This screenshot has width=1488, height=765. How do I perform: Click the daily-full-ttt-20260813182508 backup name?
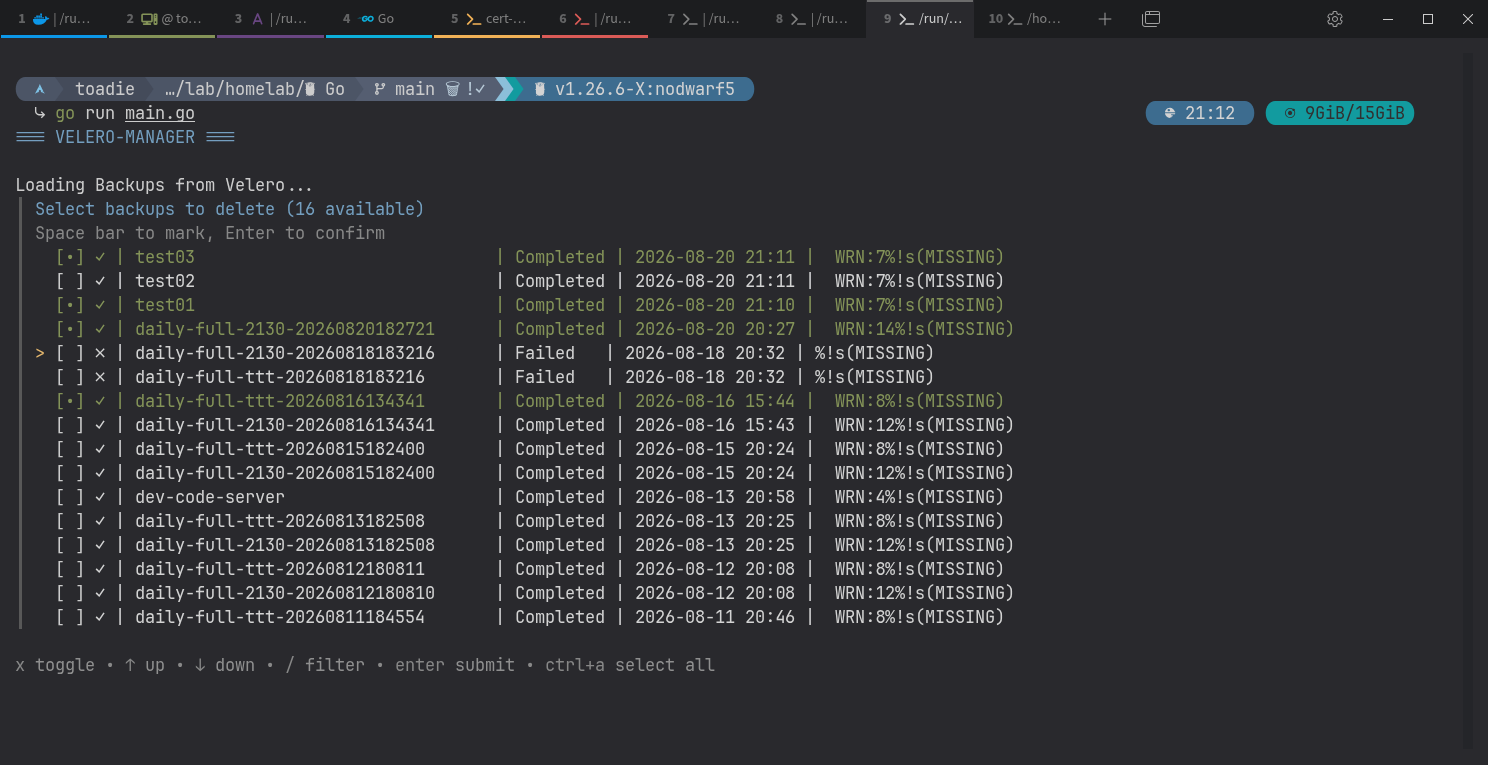[x=280, y=521]
